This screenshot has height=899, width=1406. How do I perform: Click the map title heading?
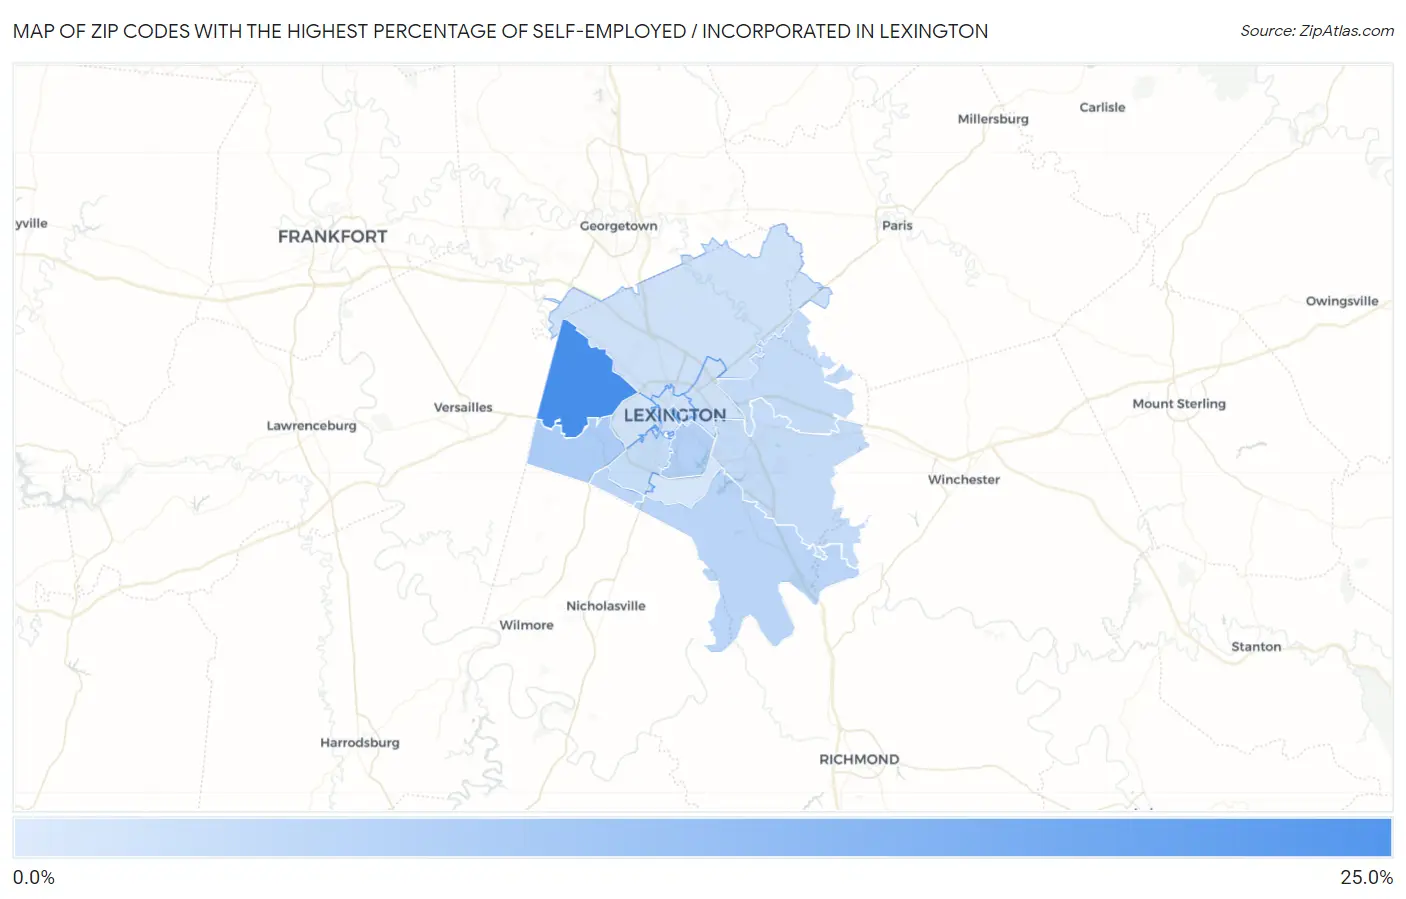coord(500,31)
